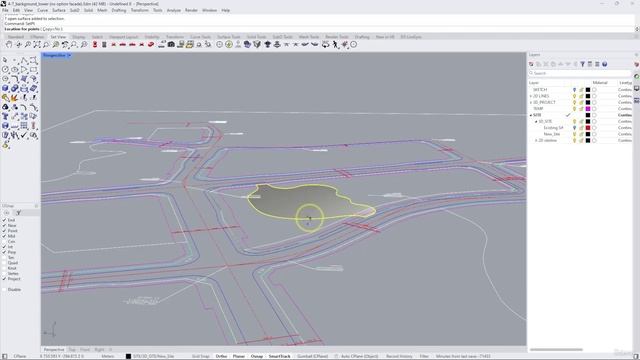Open the Perspective viewport title dropdown

69,55
